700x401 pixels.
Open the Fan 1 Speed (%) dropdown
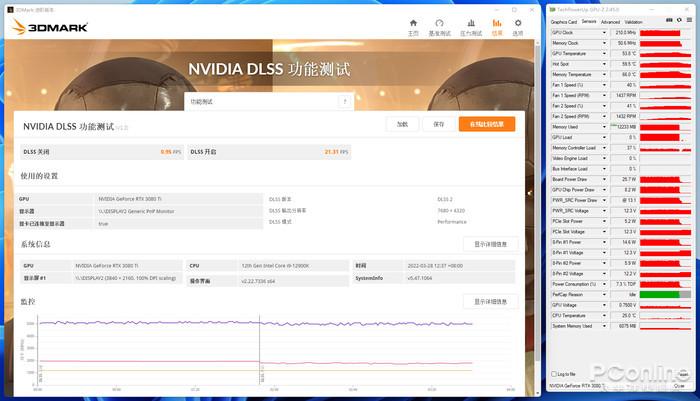604,85
